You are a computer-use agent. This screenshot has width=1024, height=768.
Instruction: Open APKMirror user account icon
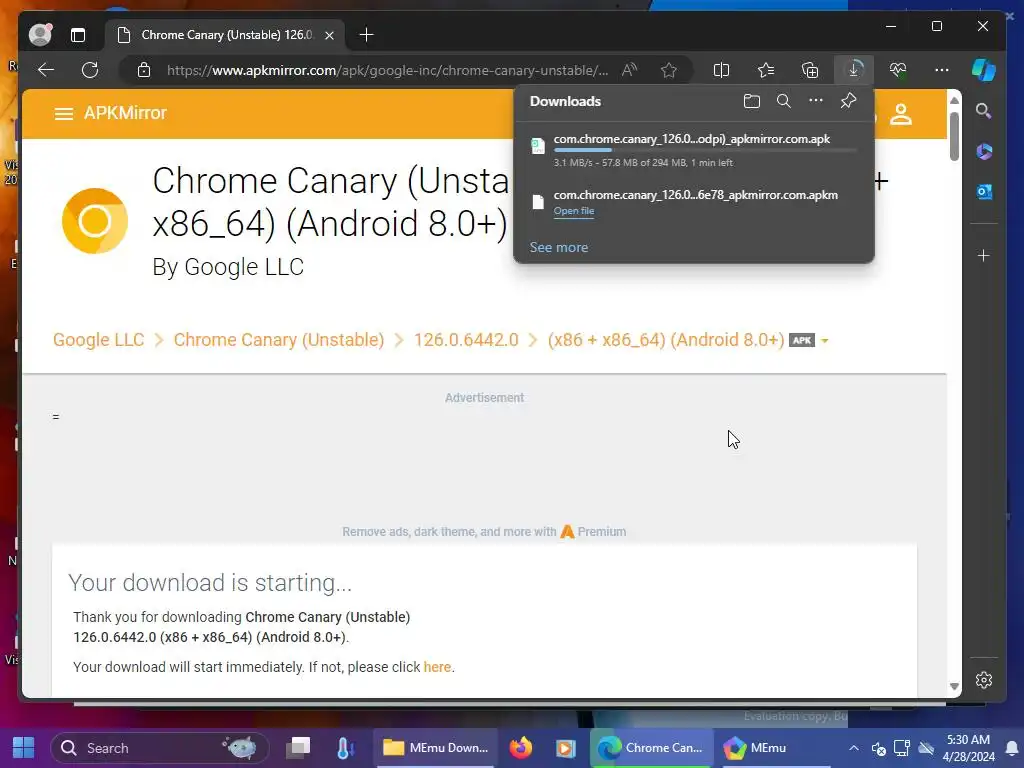pyautogui.click(x=901, y=114)
